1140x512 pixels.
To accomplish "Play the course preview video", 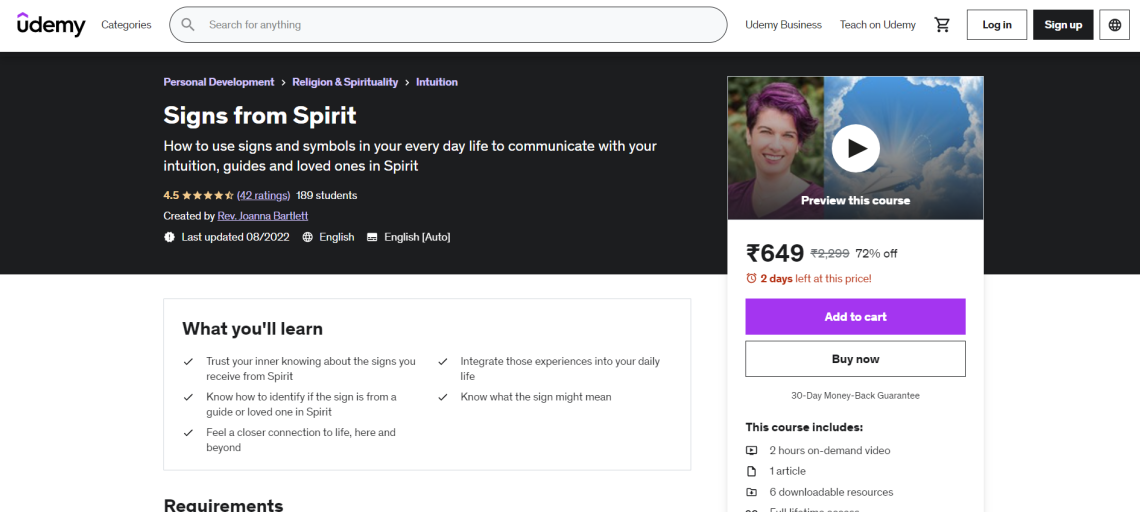I will 855,148.
